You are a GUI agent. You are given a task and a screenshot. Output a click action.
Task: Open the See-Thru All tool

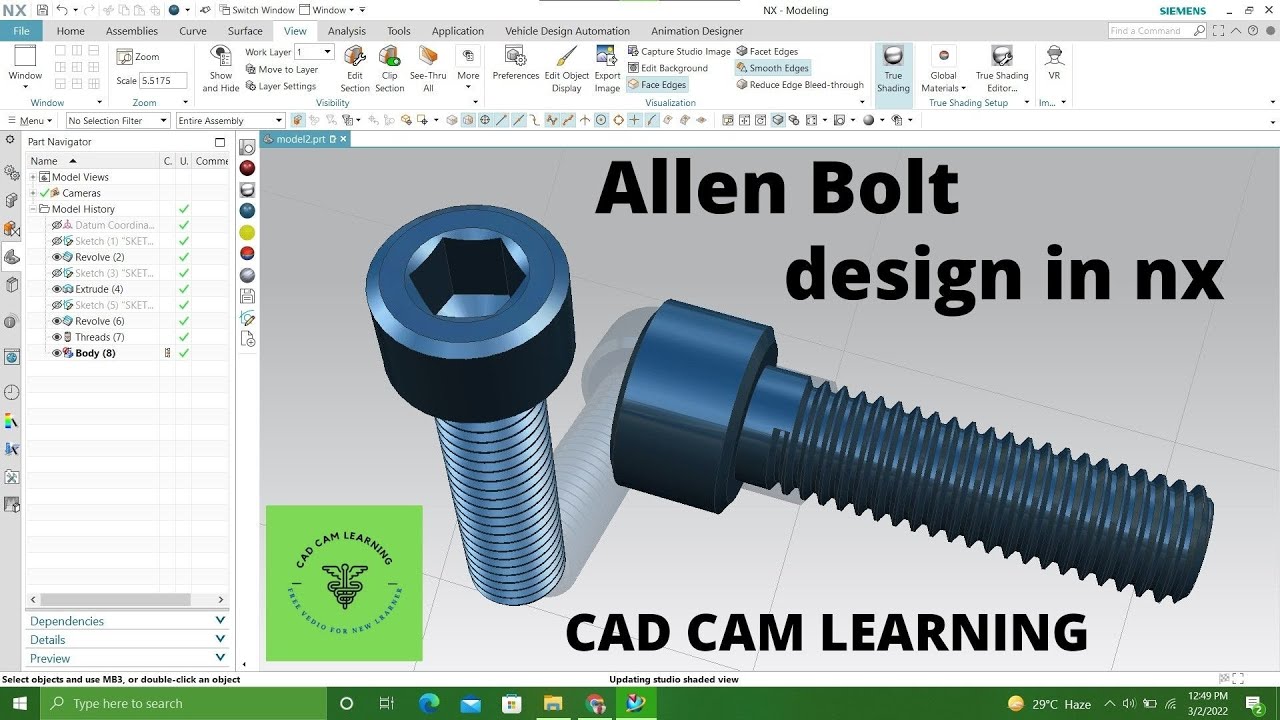click(428, 68)
